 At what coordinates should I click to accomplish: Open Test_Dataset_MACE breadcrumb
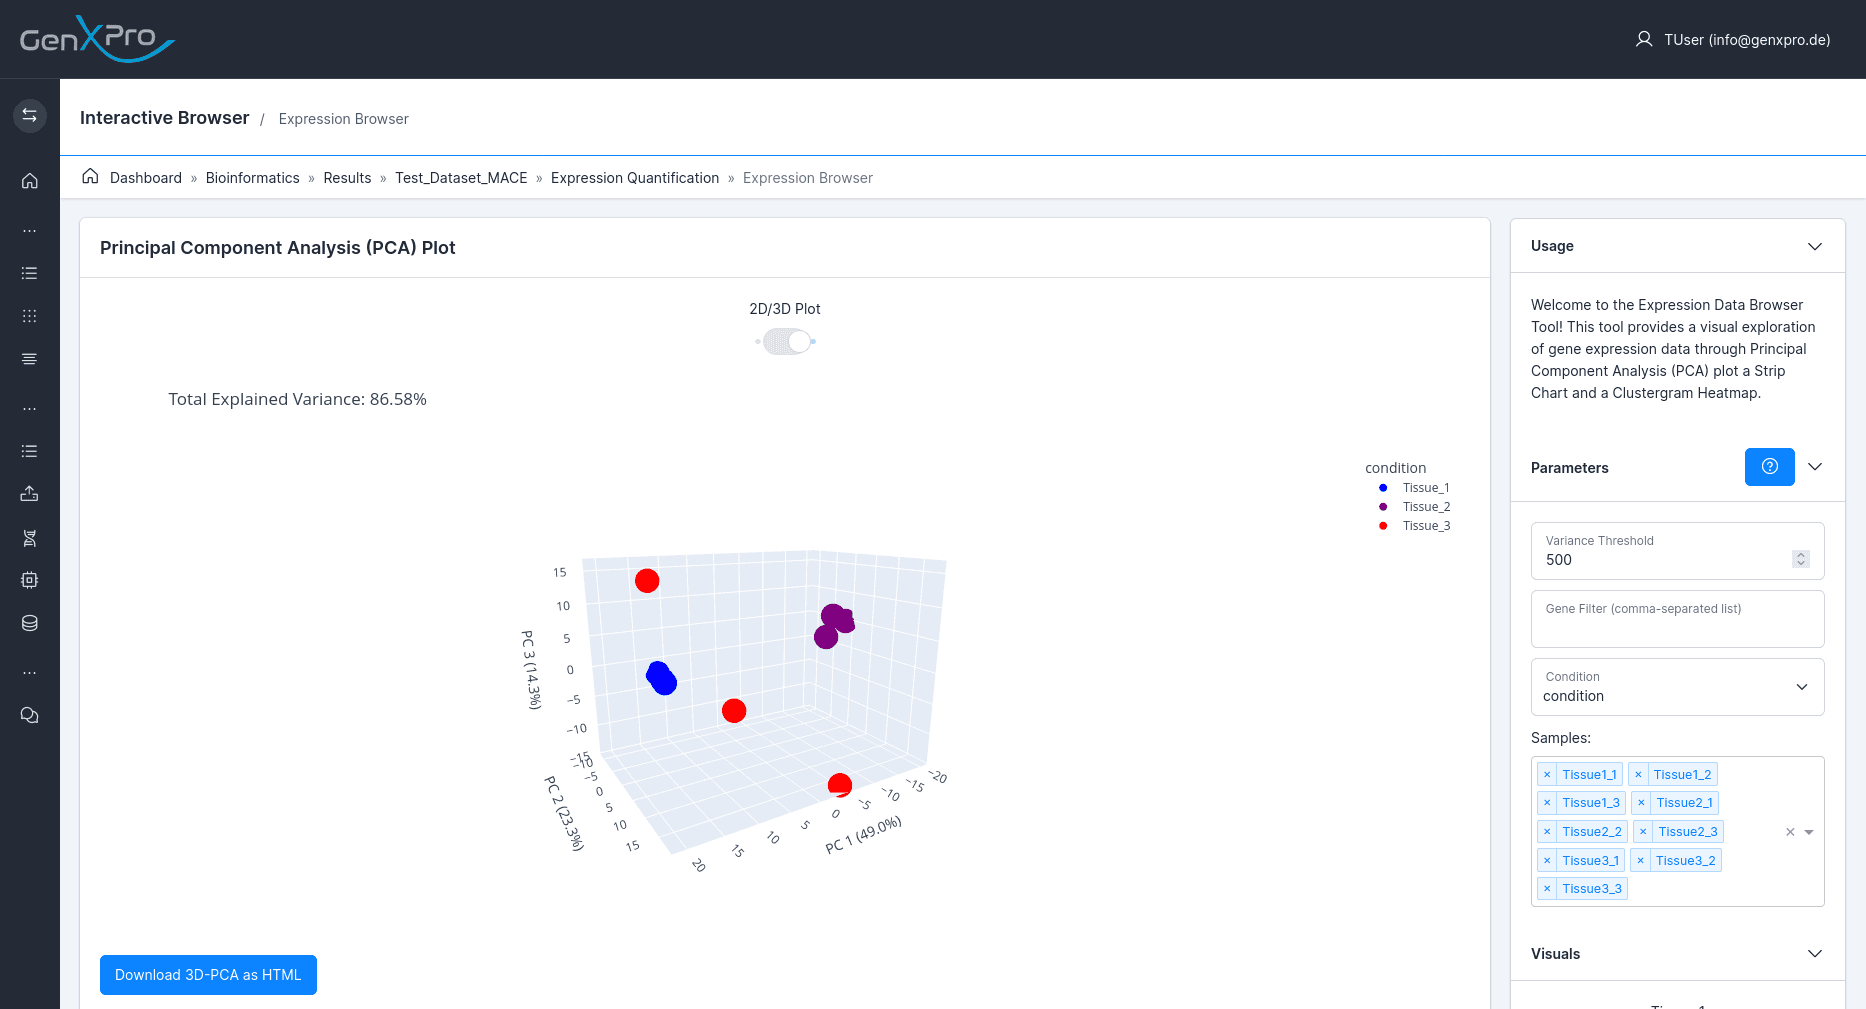(x=461, y=178)
